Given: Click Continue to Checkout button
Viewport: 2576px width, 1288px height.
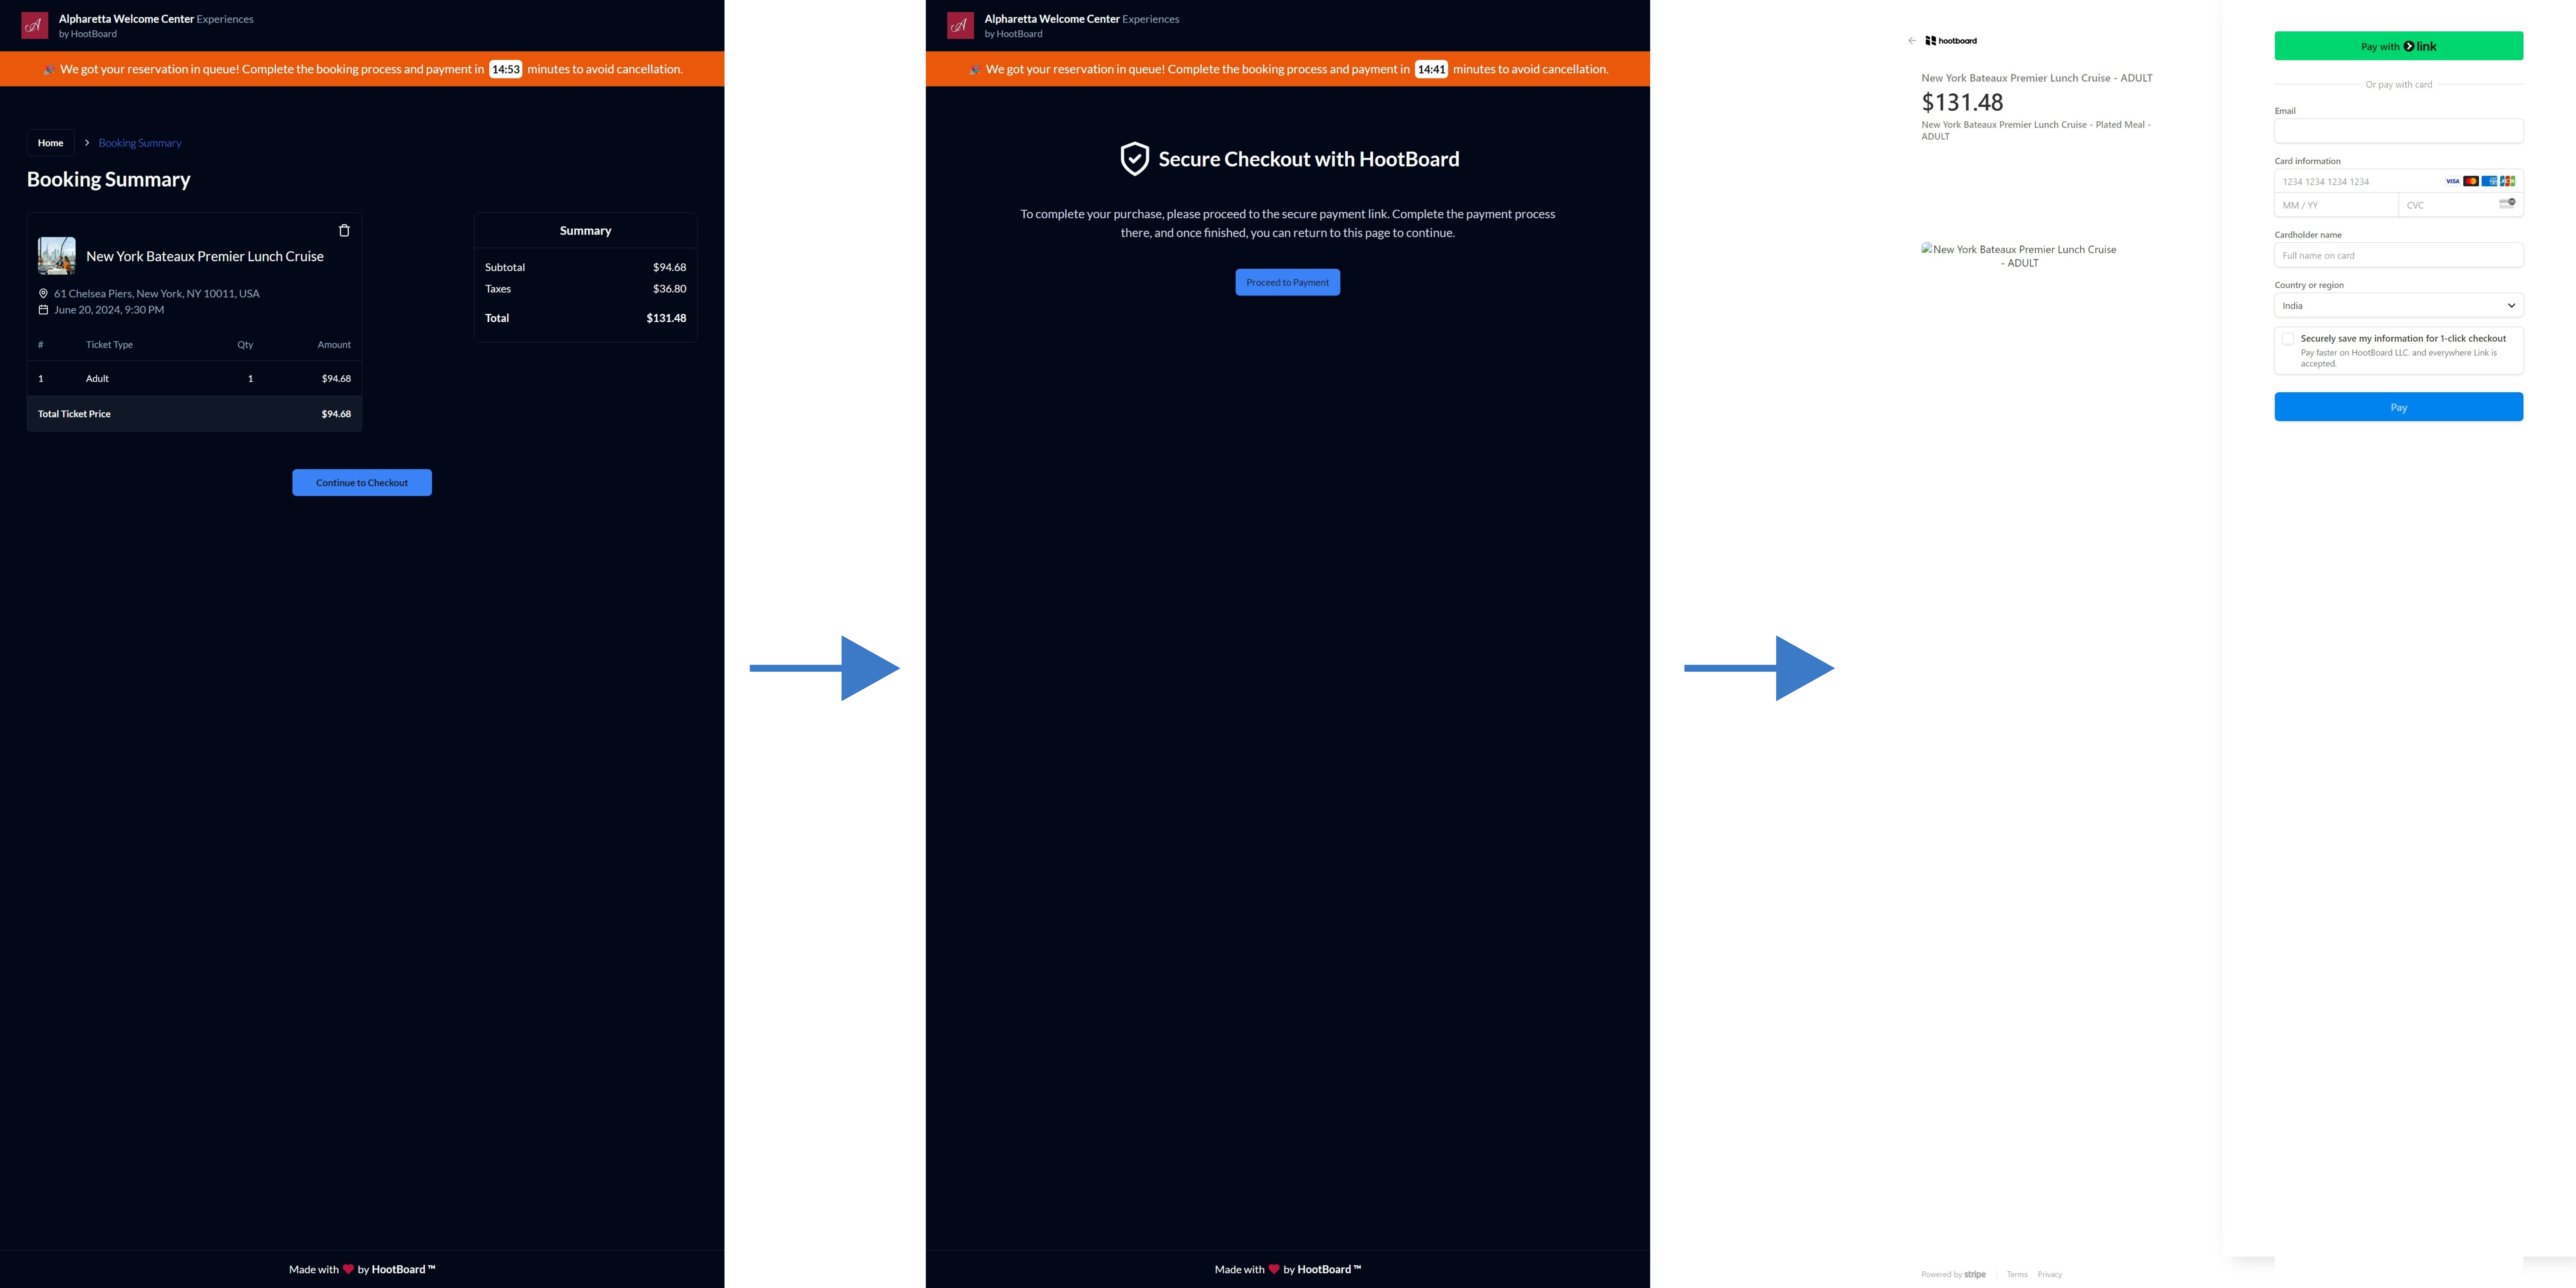Looking at the screenshot, I should [362, 482].
